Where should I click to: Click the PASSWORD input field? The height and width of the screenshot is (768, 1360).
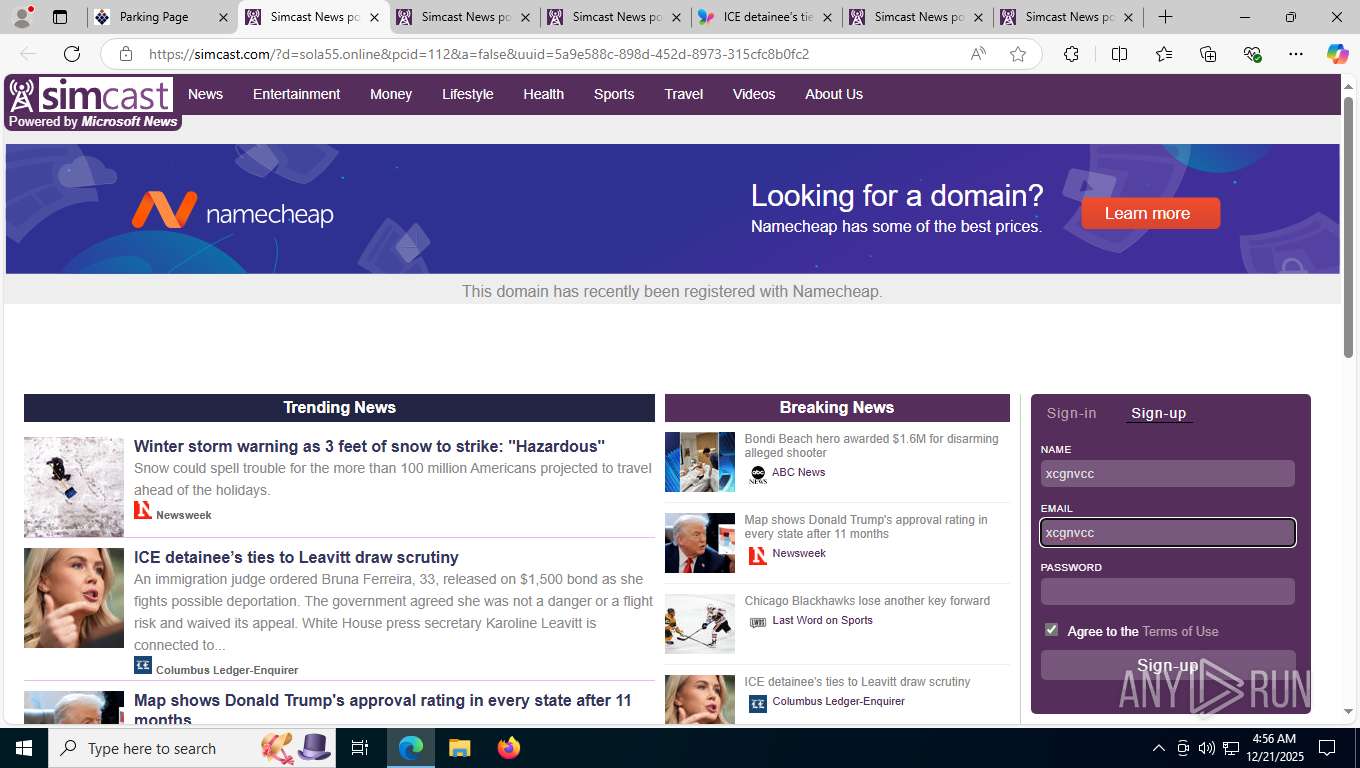coord(1168,591)
